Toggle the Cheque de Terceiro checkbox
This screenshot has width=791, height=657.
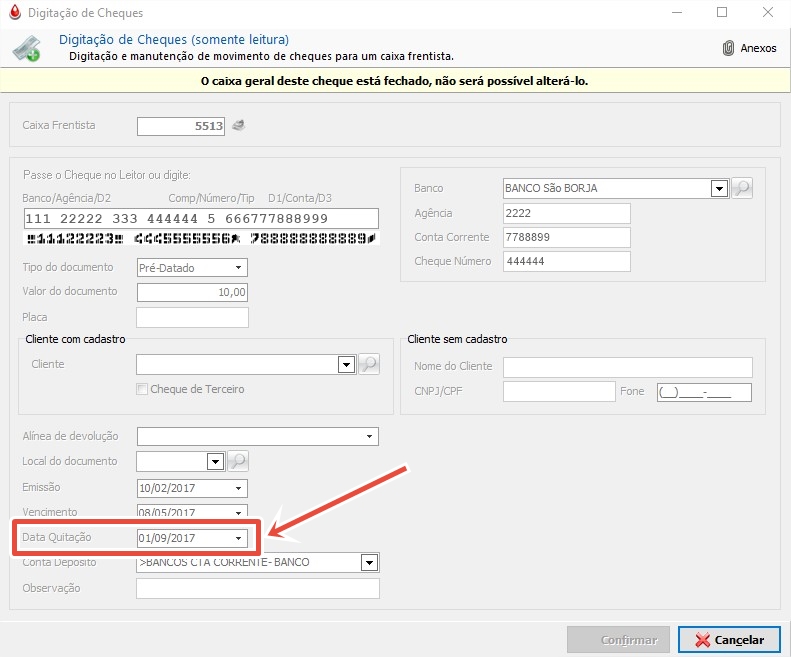(142, 389)
